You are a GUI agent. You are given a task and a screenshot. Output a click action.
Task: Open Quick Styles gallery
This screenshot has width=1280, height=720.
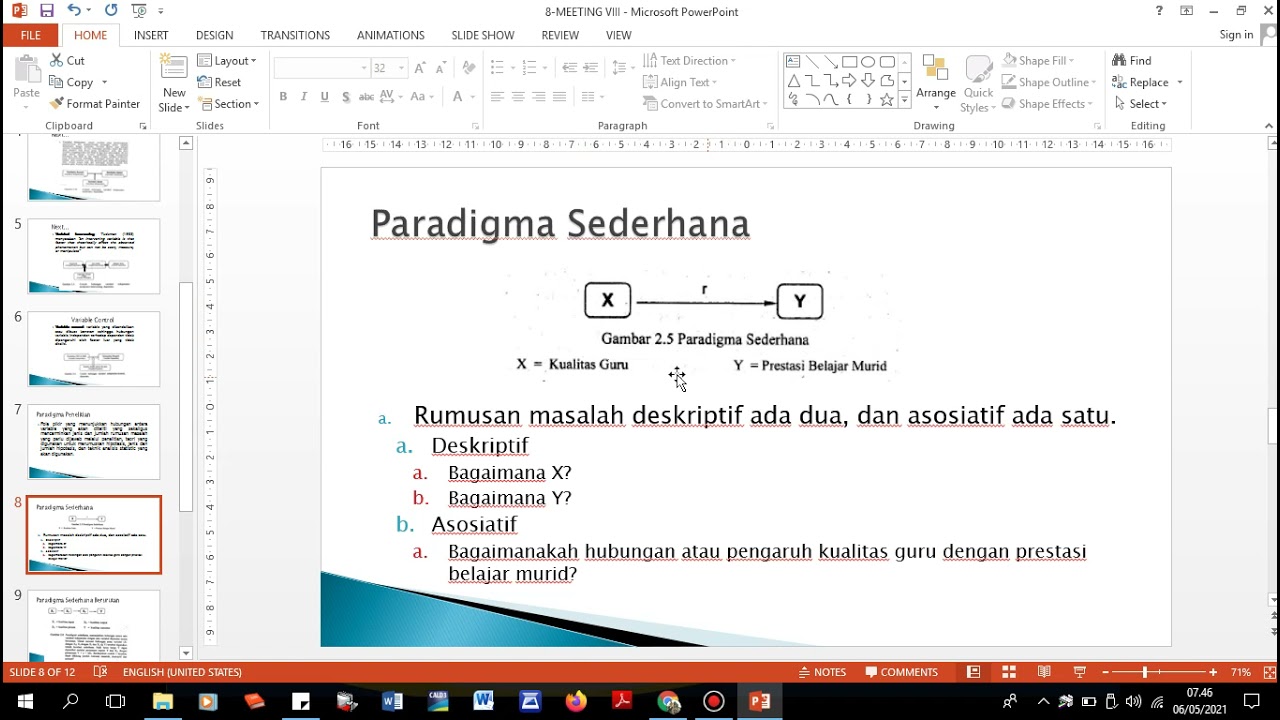point(978,84)
